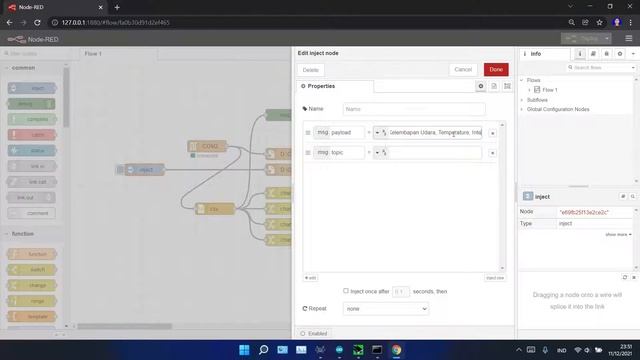Refresh the tip with the cycle icon
The width and height of the screenshot is (640, 360).
coord(624,278)
